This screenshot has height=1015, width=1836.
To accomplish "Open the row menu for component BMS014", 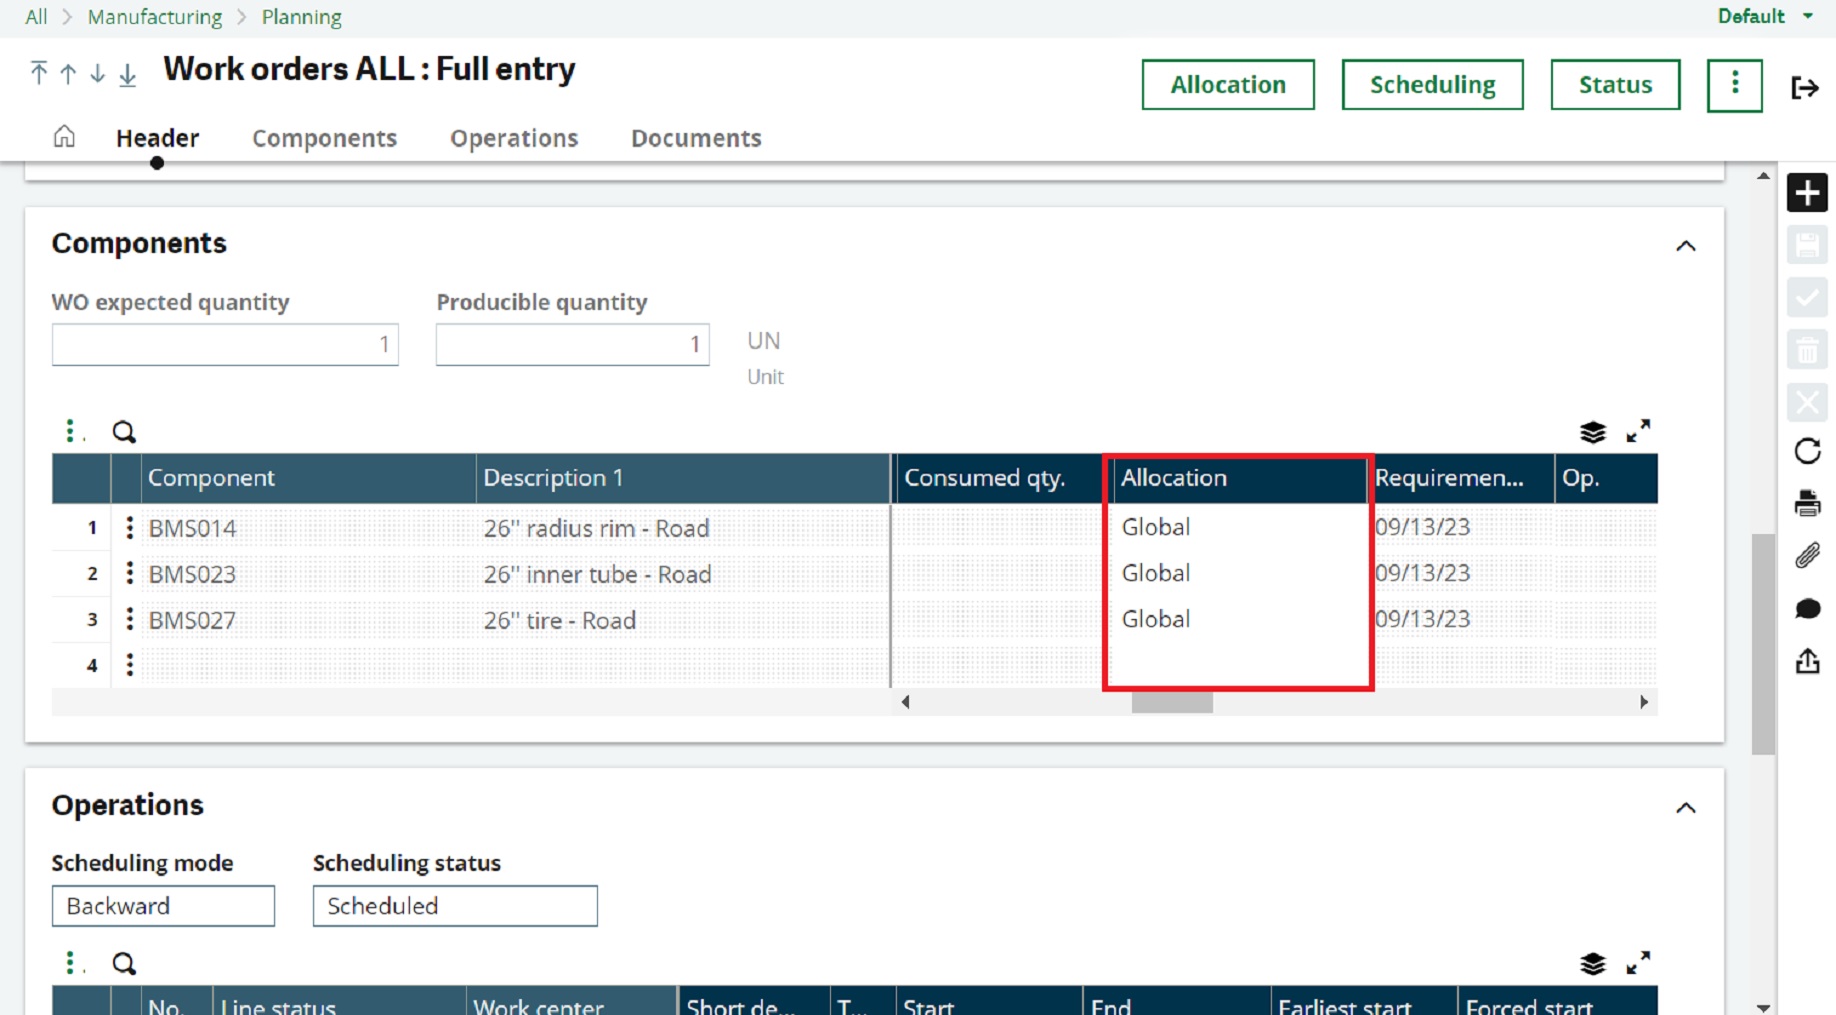I will (129, 527).
